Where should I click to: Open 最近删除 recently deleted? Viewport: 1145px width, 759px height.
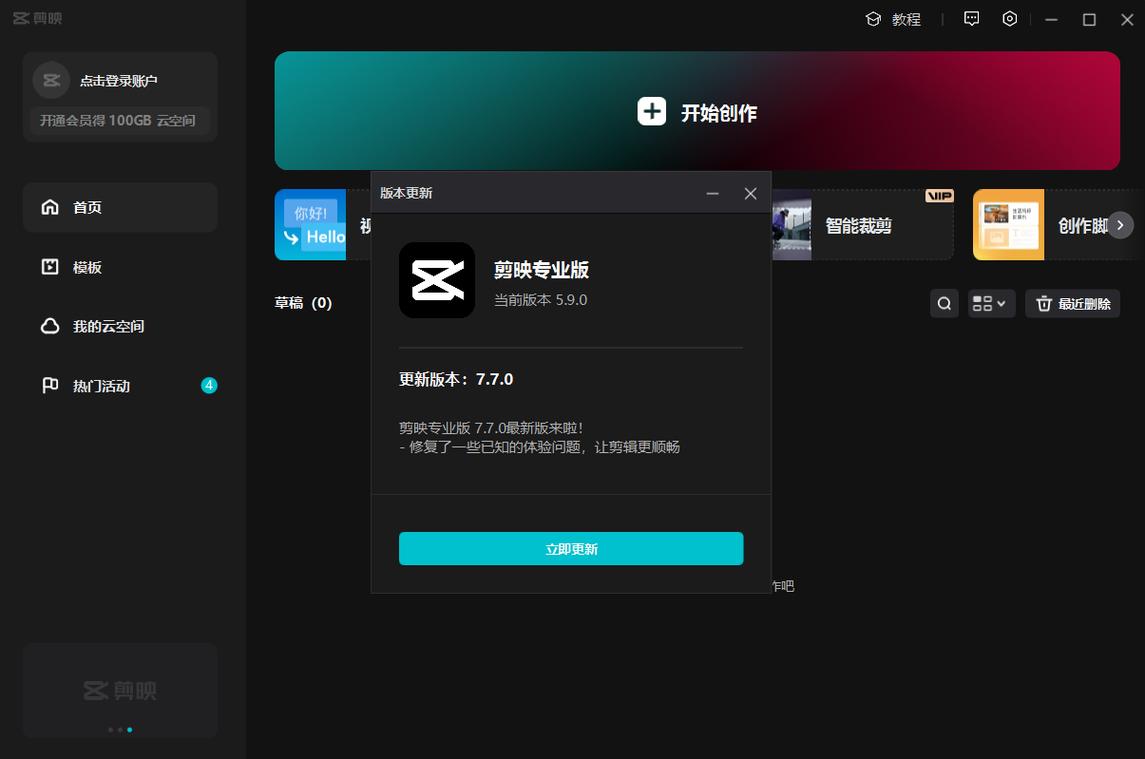pyautogui.click(x=1073, y=303)
